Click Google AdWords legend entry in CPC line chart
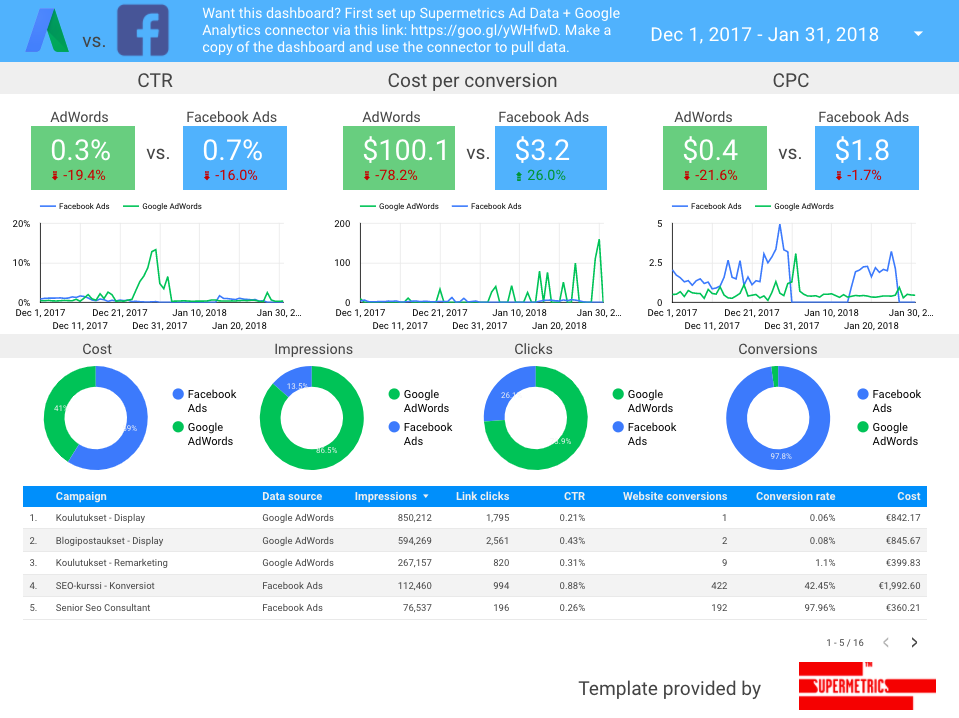959x718 pixels. [794, 206]
